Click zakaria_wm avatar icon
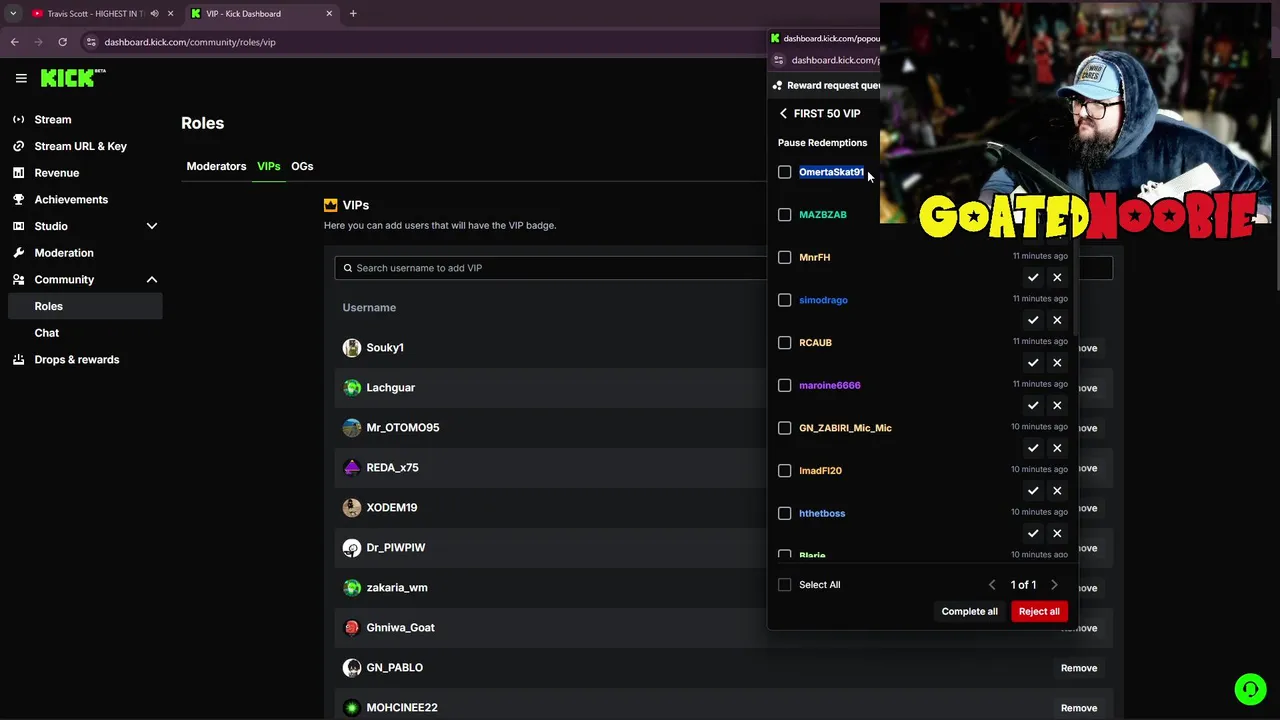This screenshot has height=720, width=1280. point(352,588)
